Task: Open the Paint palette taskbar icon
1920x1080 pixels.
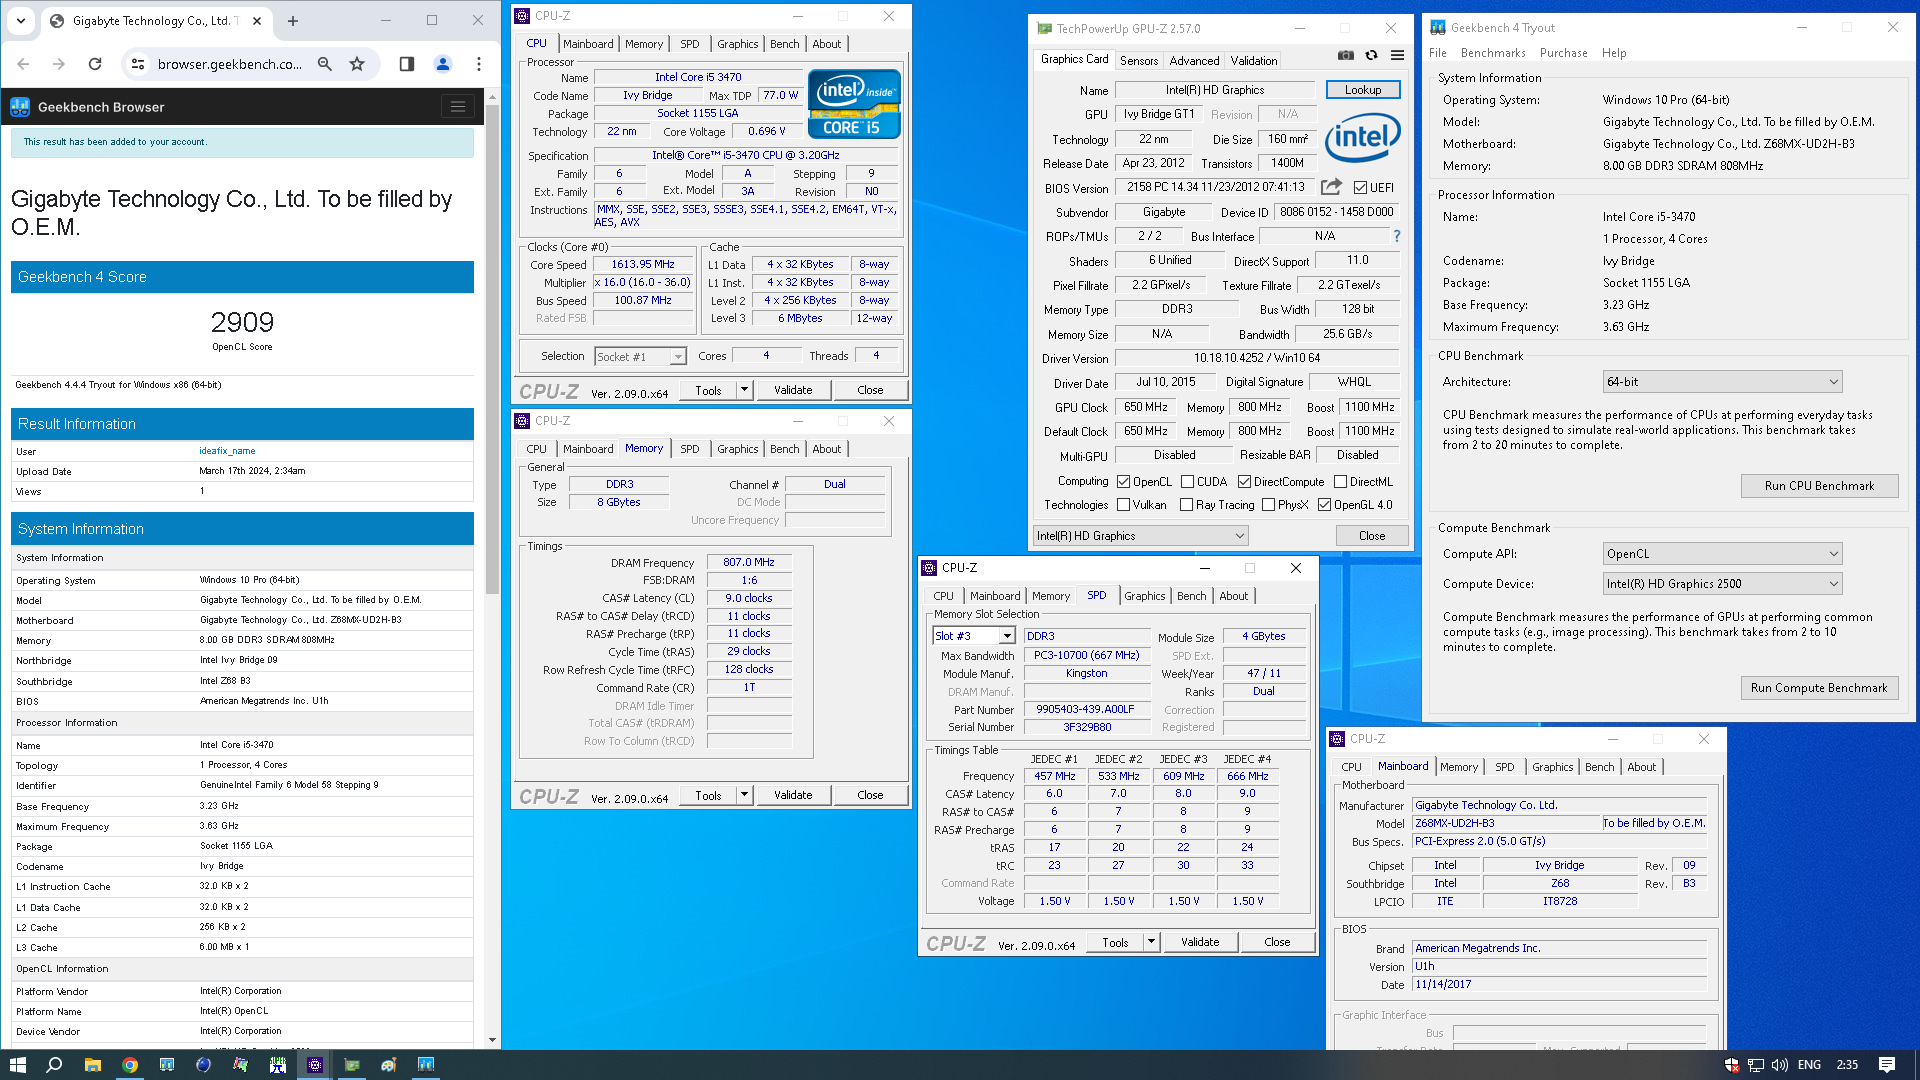Action: click(389, 1065)
